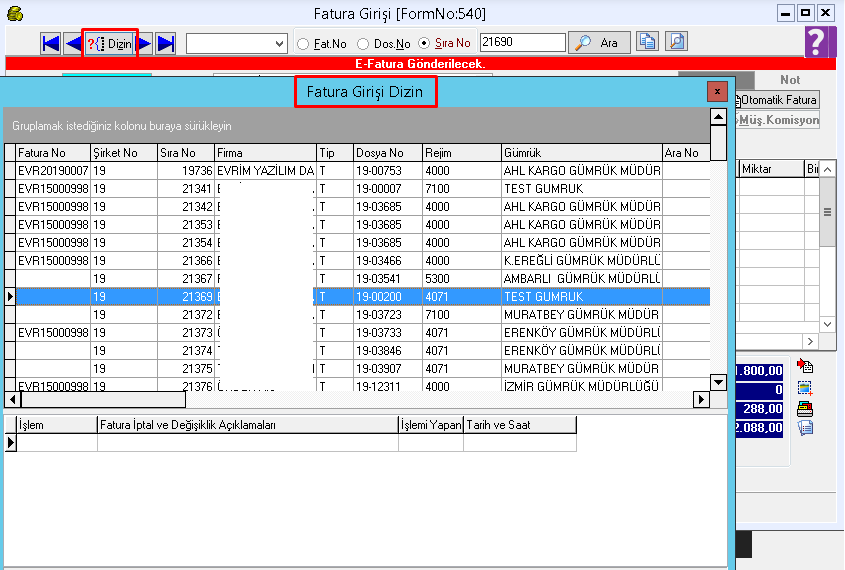845x570 pixels.
Task: Go to previous record arrow
Action: (73, 43)
